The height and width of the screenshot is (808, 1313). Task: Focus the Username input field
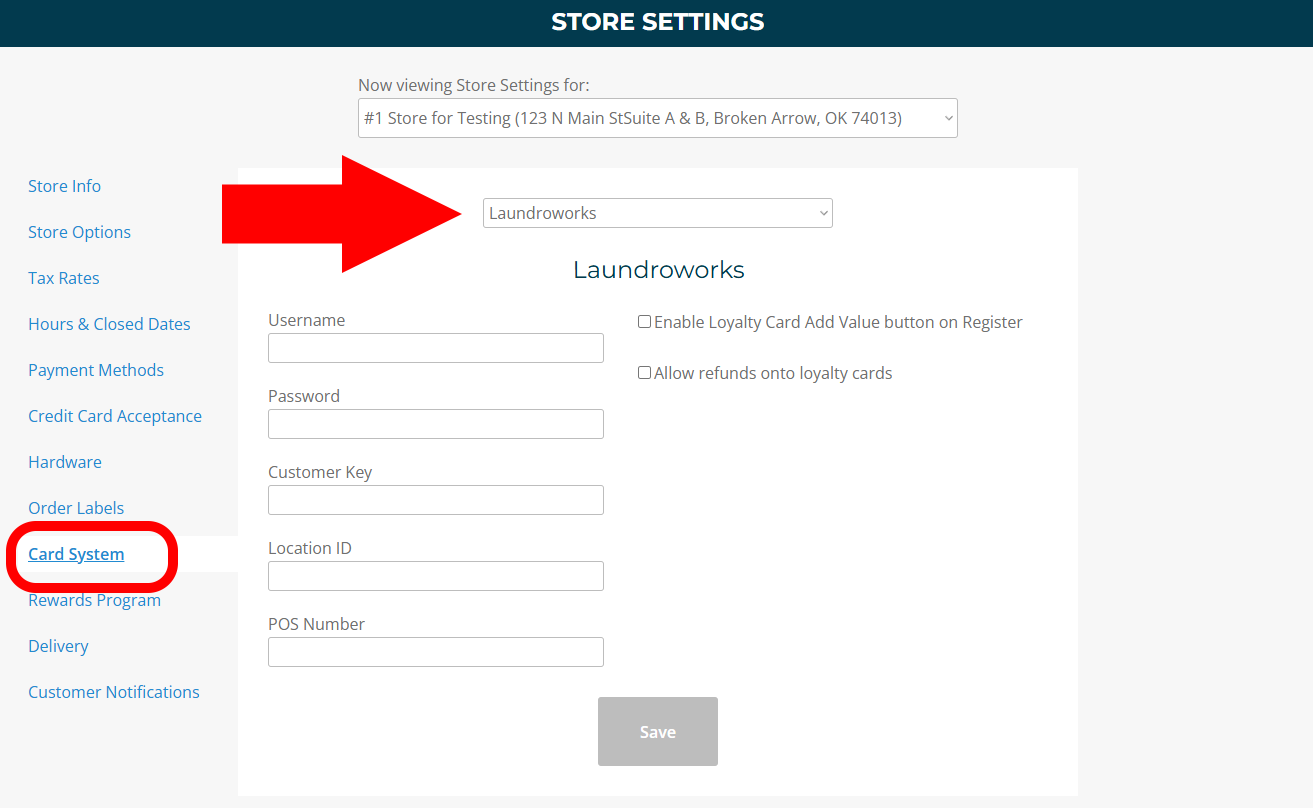point(436,348)
